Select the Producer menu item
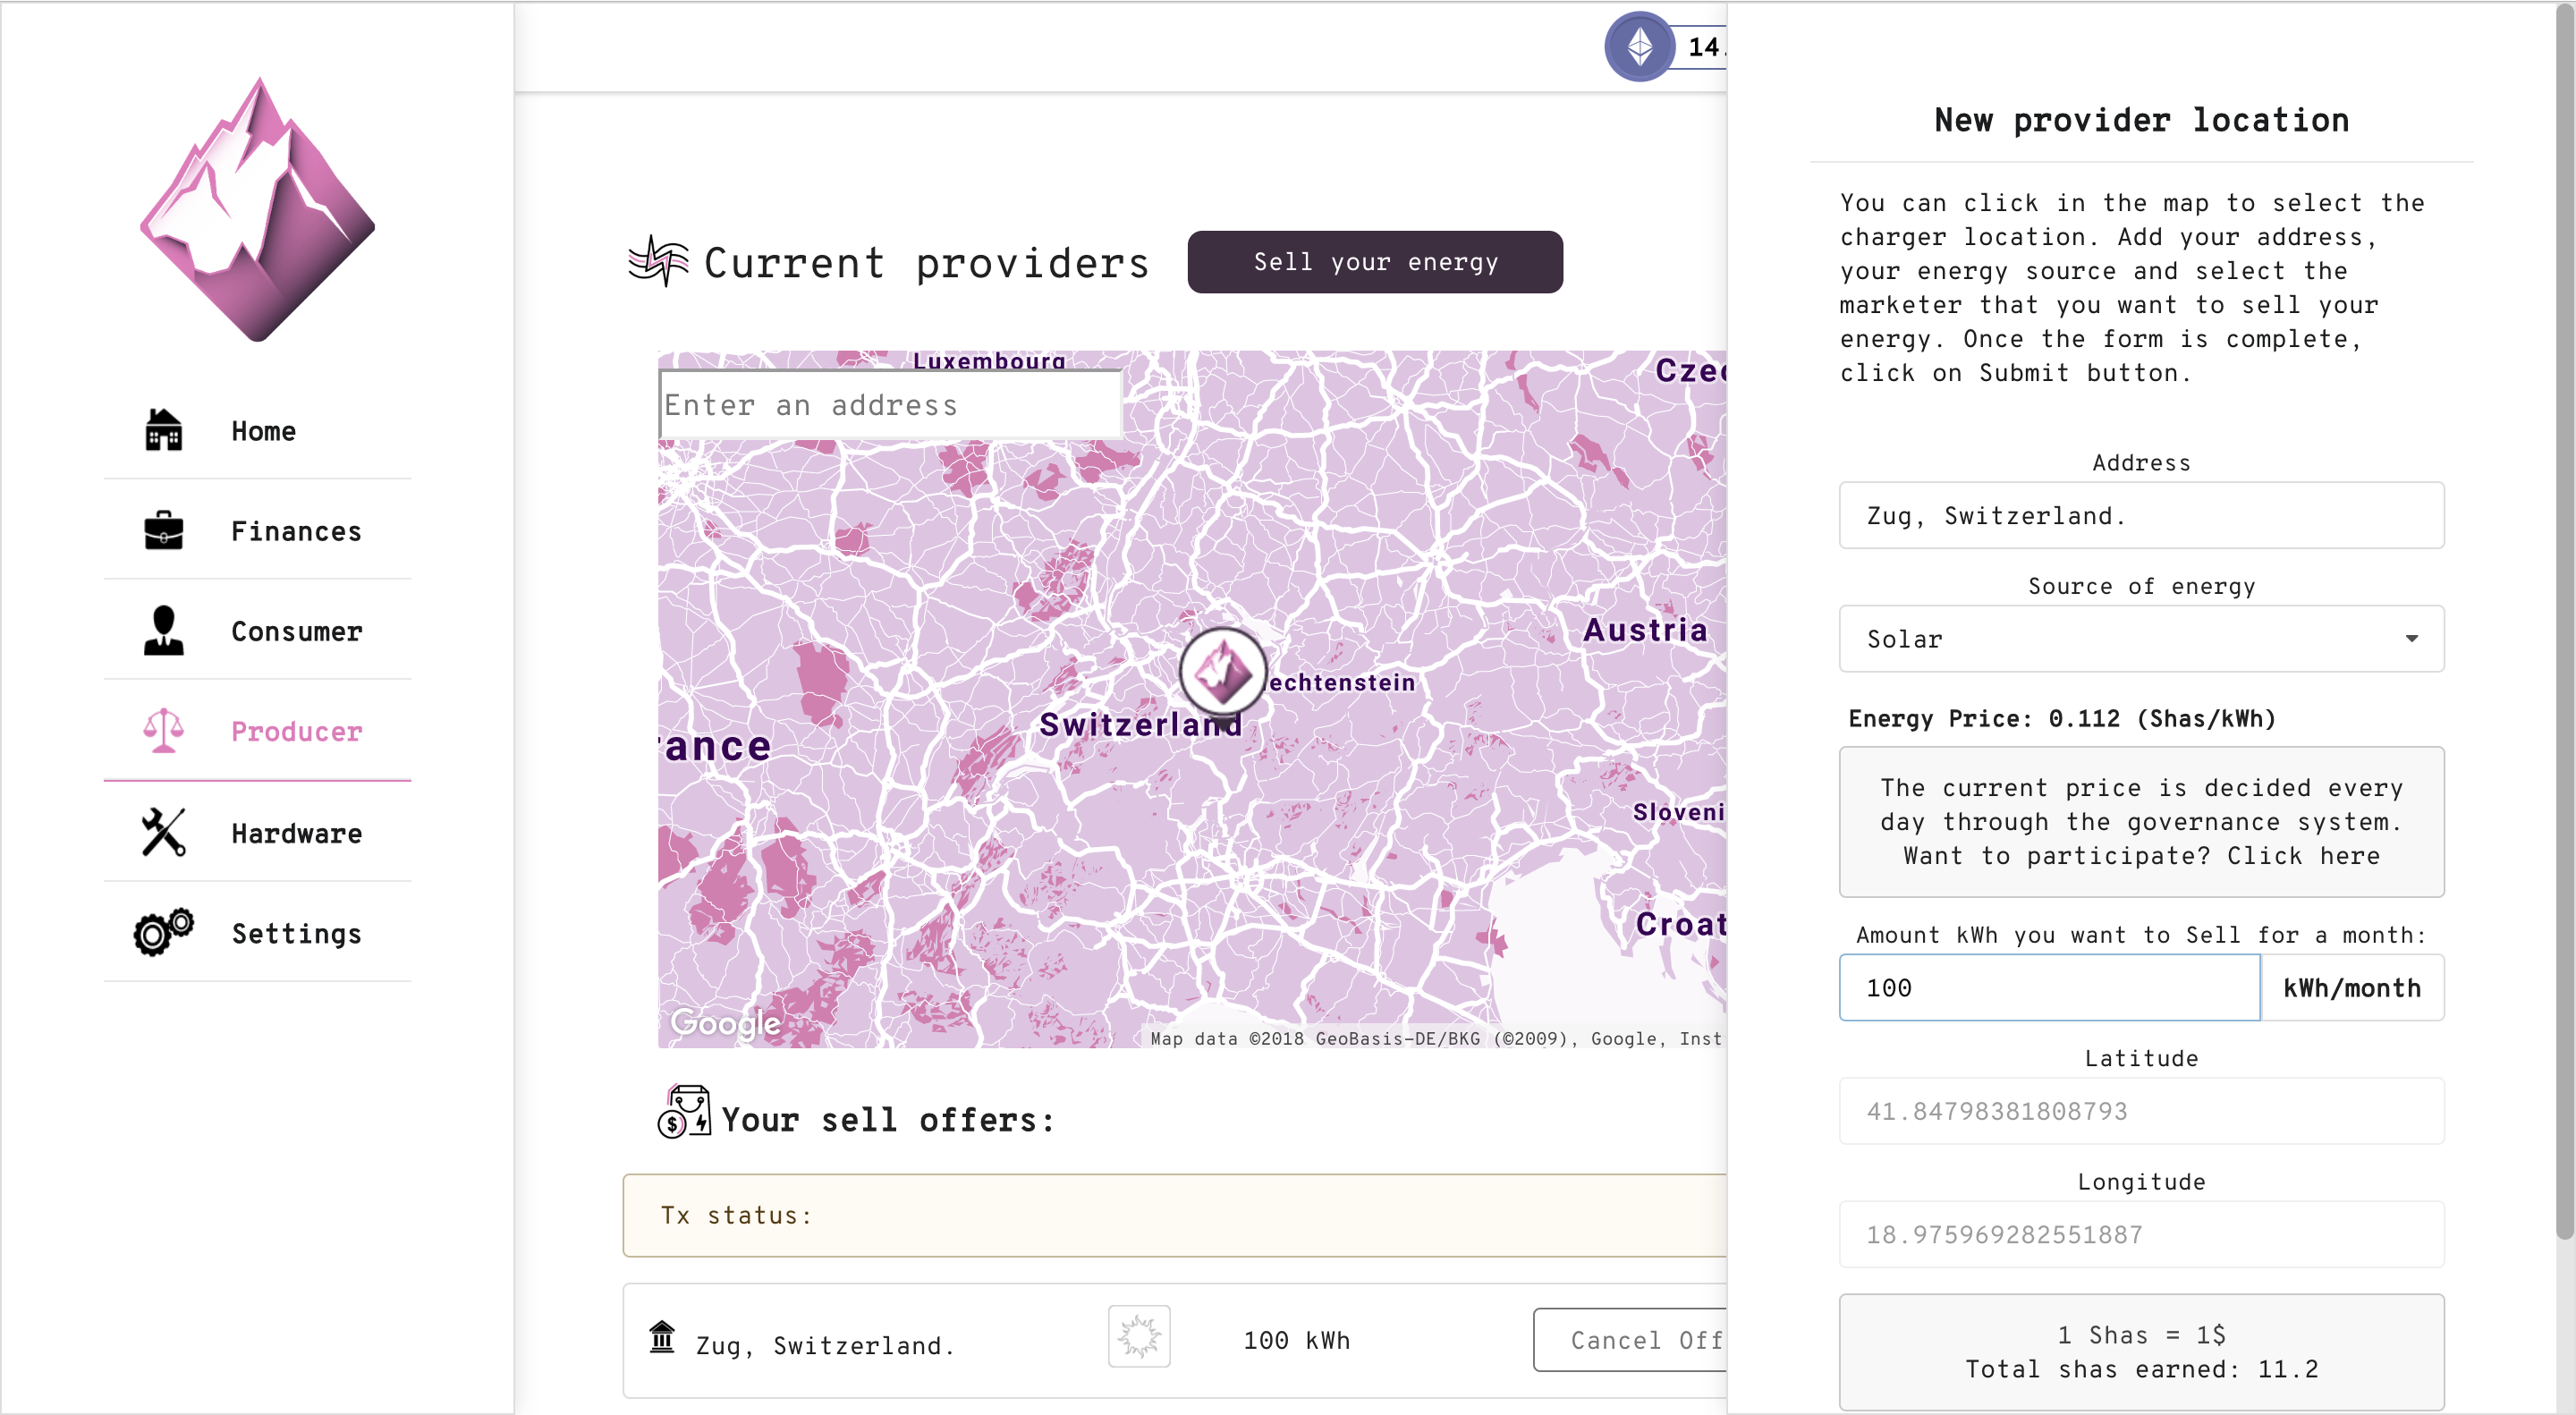Screen dimensions: 2576x1415 click(258, 730)
